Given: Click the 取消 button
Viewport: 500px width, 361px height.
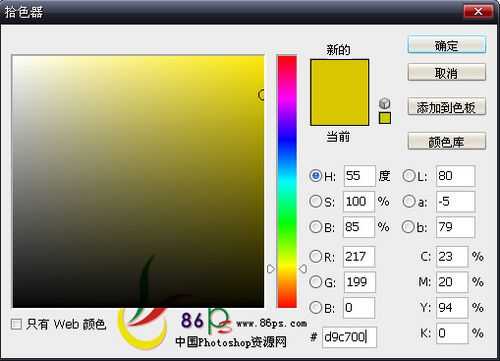Looking at the screenshot, I should point(447,72).
